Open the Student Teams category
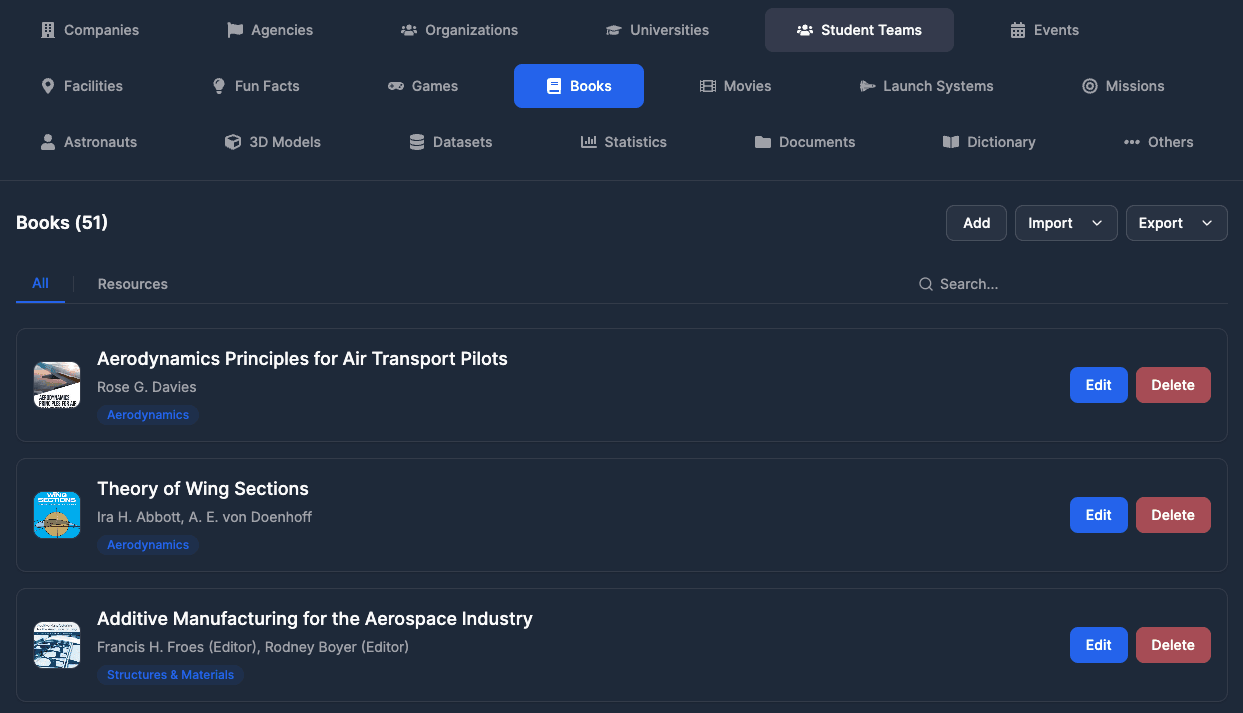 point(859,30)
